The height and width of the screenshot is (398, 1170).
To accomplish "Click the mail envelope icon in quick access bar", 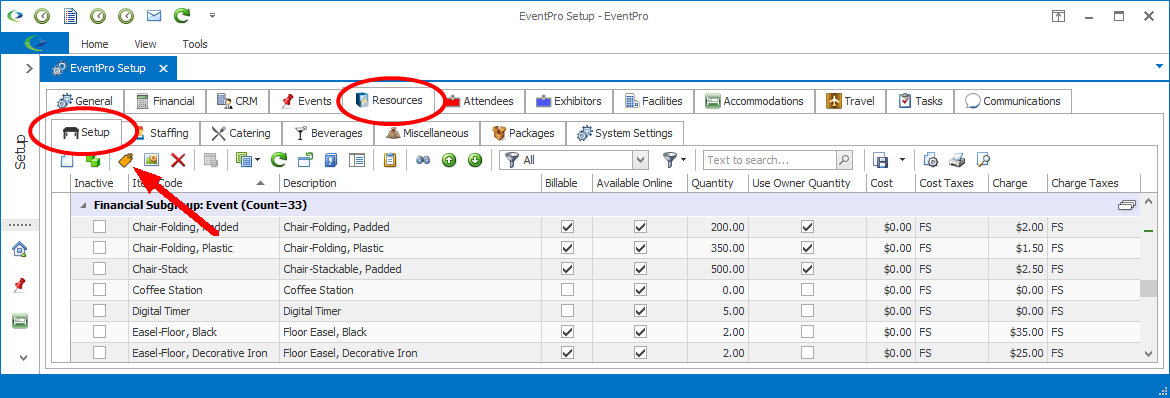I will (154, 15).
